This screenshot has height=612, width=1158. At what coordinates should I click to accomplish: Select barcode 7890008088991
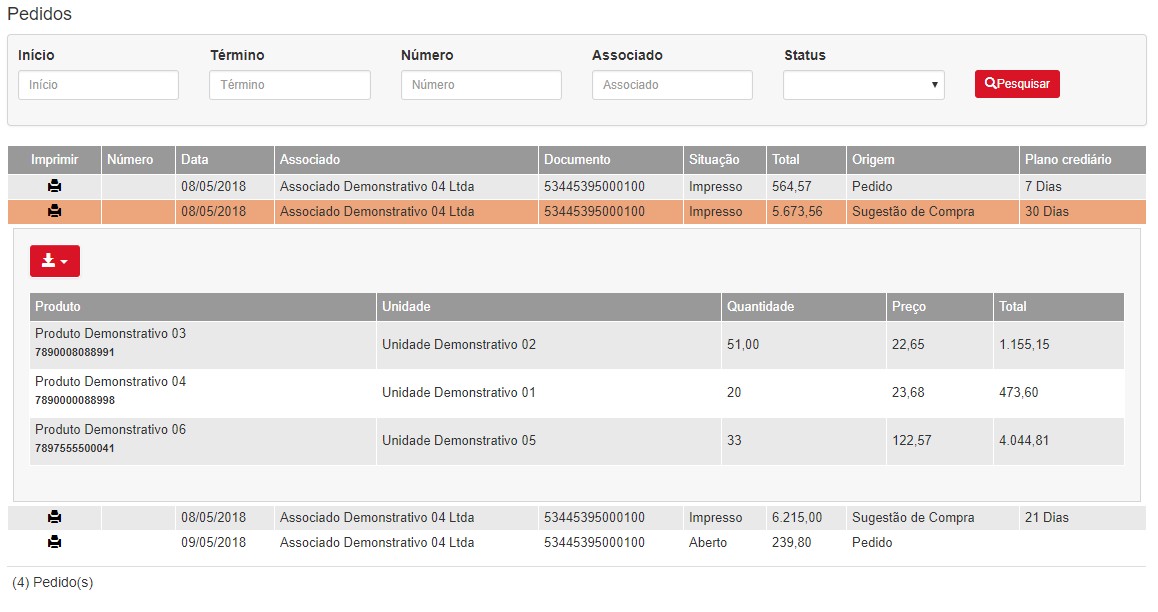click(x=75, y=352)
